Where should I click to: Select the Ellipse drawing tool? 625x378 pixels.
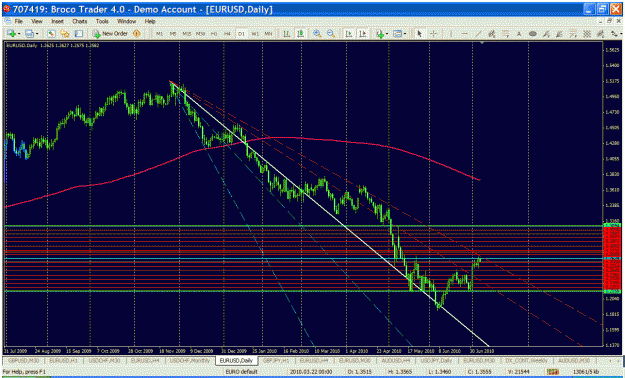click(533, 34)
